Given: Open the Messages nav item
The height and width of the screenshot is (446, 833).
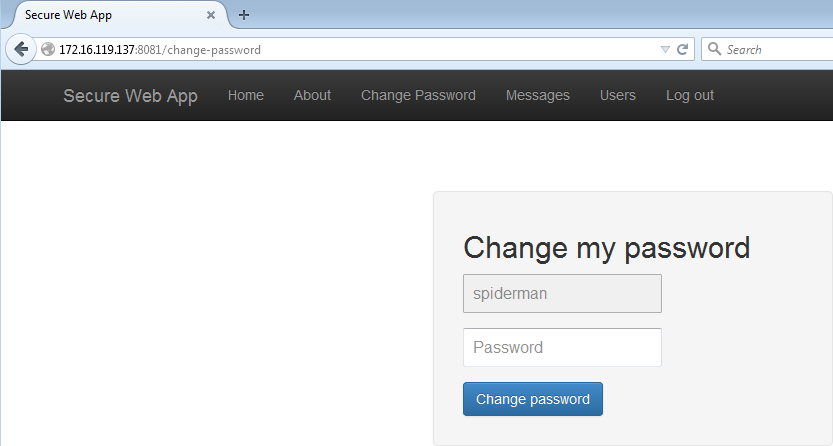Looking at the screenshot, I should [538, 96].
